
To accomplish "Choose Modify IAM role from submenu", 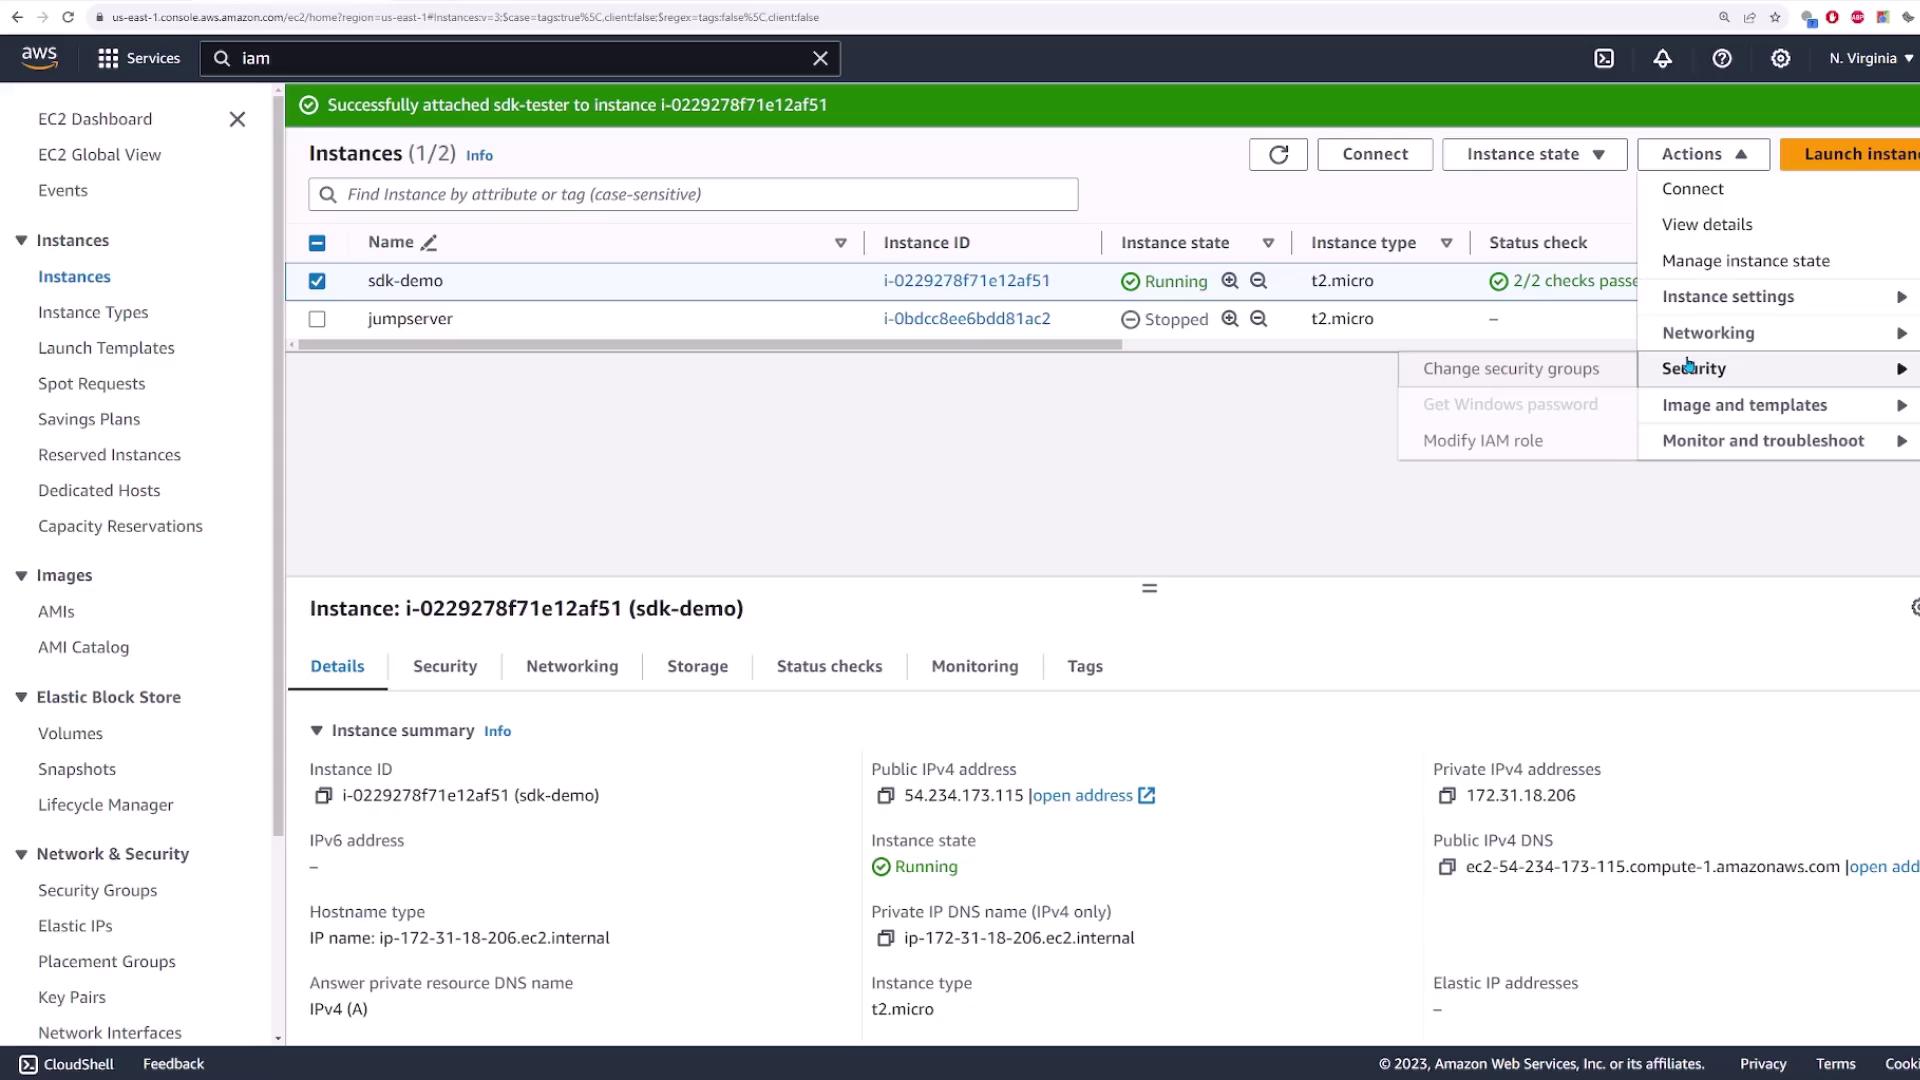I will coord(1482,441).
